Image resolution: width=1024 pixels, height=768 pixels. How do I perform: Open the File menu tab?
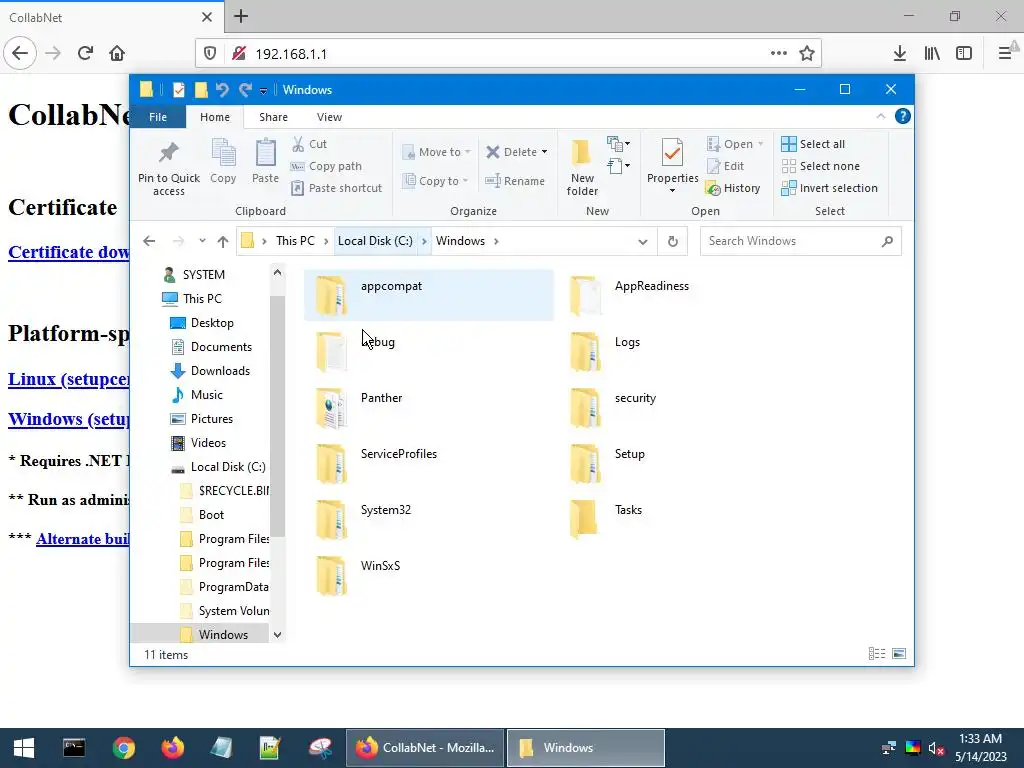click(x=158, y=117)
